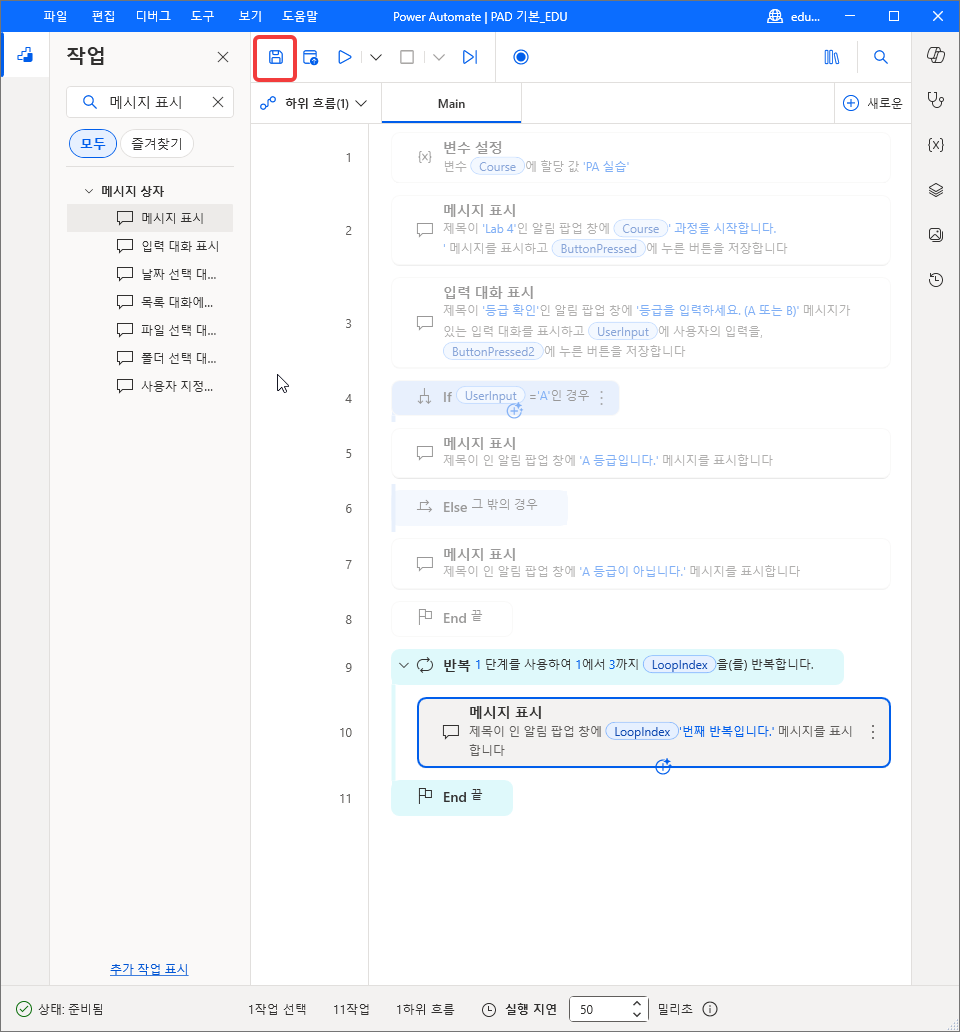Screen dimensions: 960x1032
Task: Expand the 하위 흐름(1) dropdown
Action: click(x=314, y=103)
